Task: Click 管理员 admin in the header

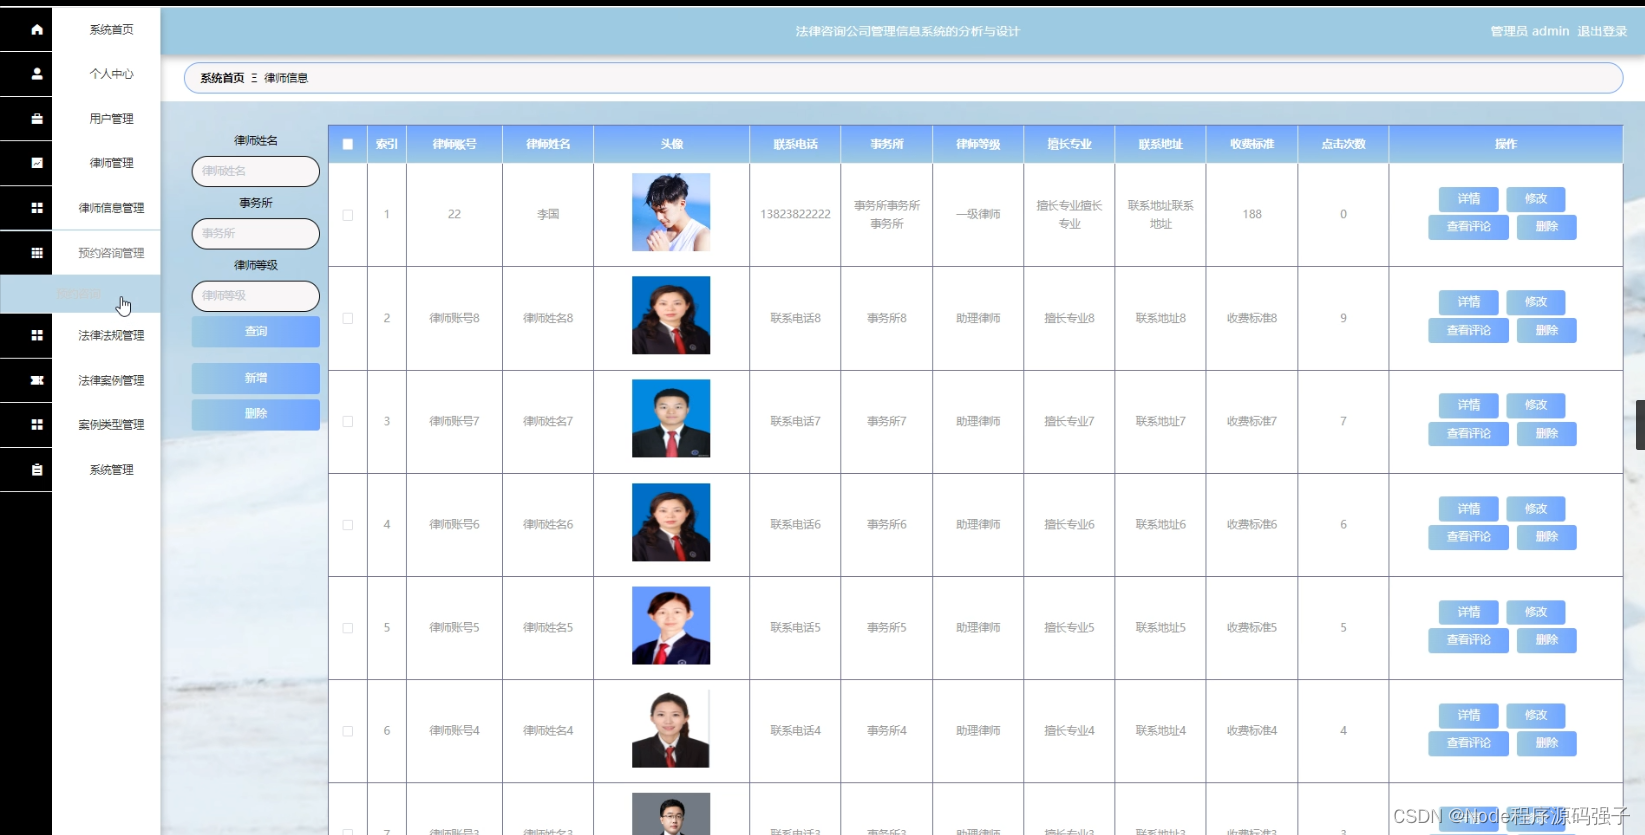Action: pos(1530,31)
